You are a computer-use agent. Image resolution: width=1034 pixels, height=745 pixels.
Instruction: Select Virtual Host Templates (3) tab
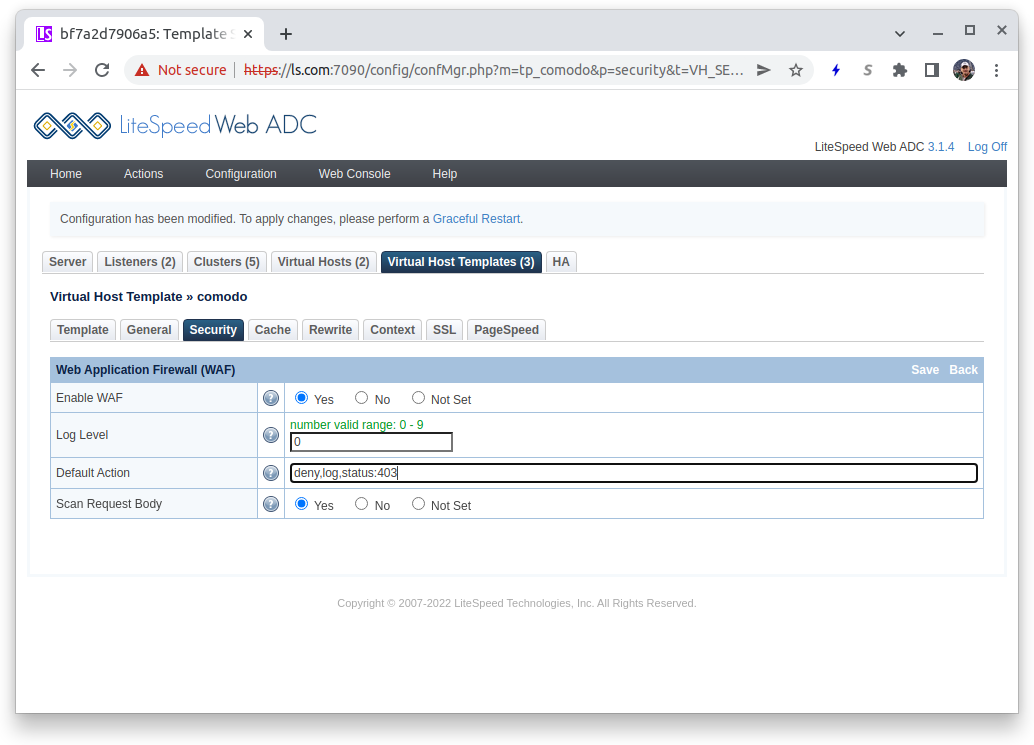pyautogui.click(x=461, y=262)
